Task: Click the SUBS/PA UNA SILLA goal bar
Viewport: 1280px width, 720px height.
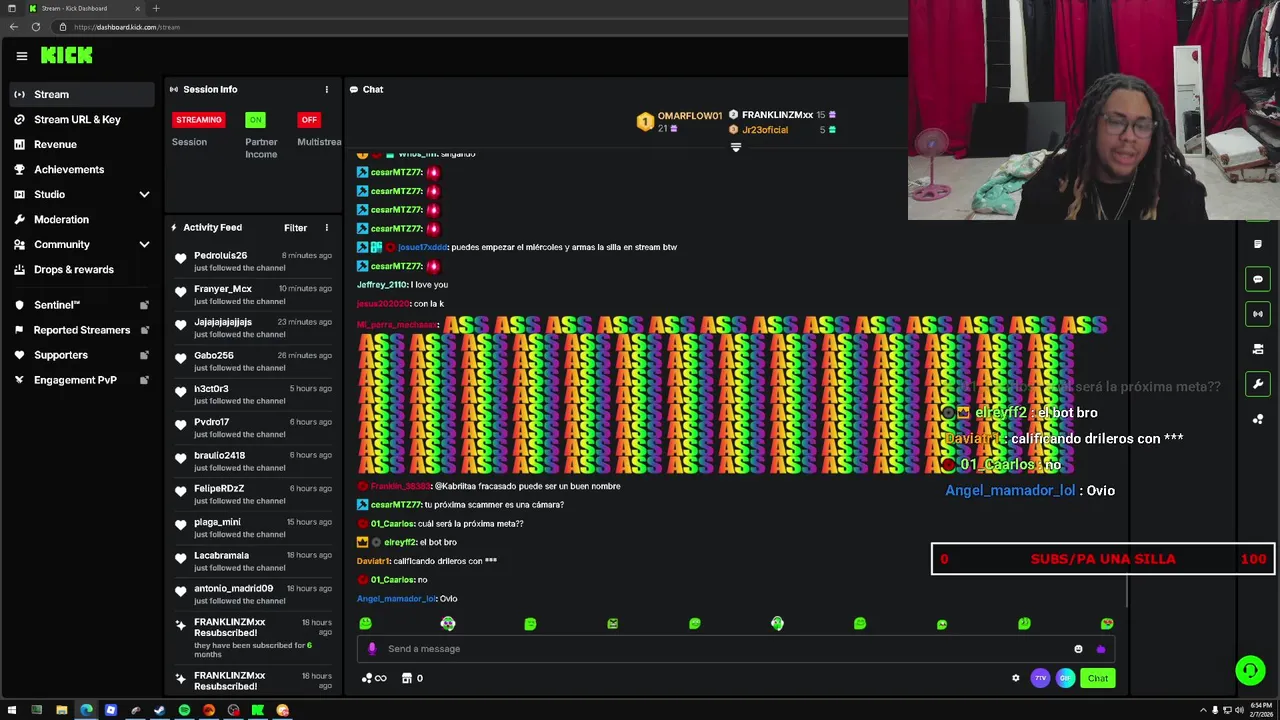Action: (1103, 559)
